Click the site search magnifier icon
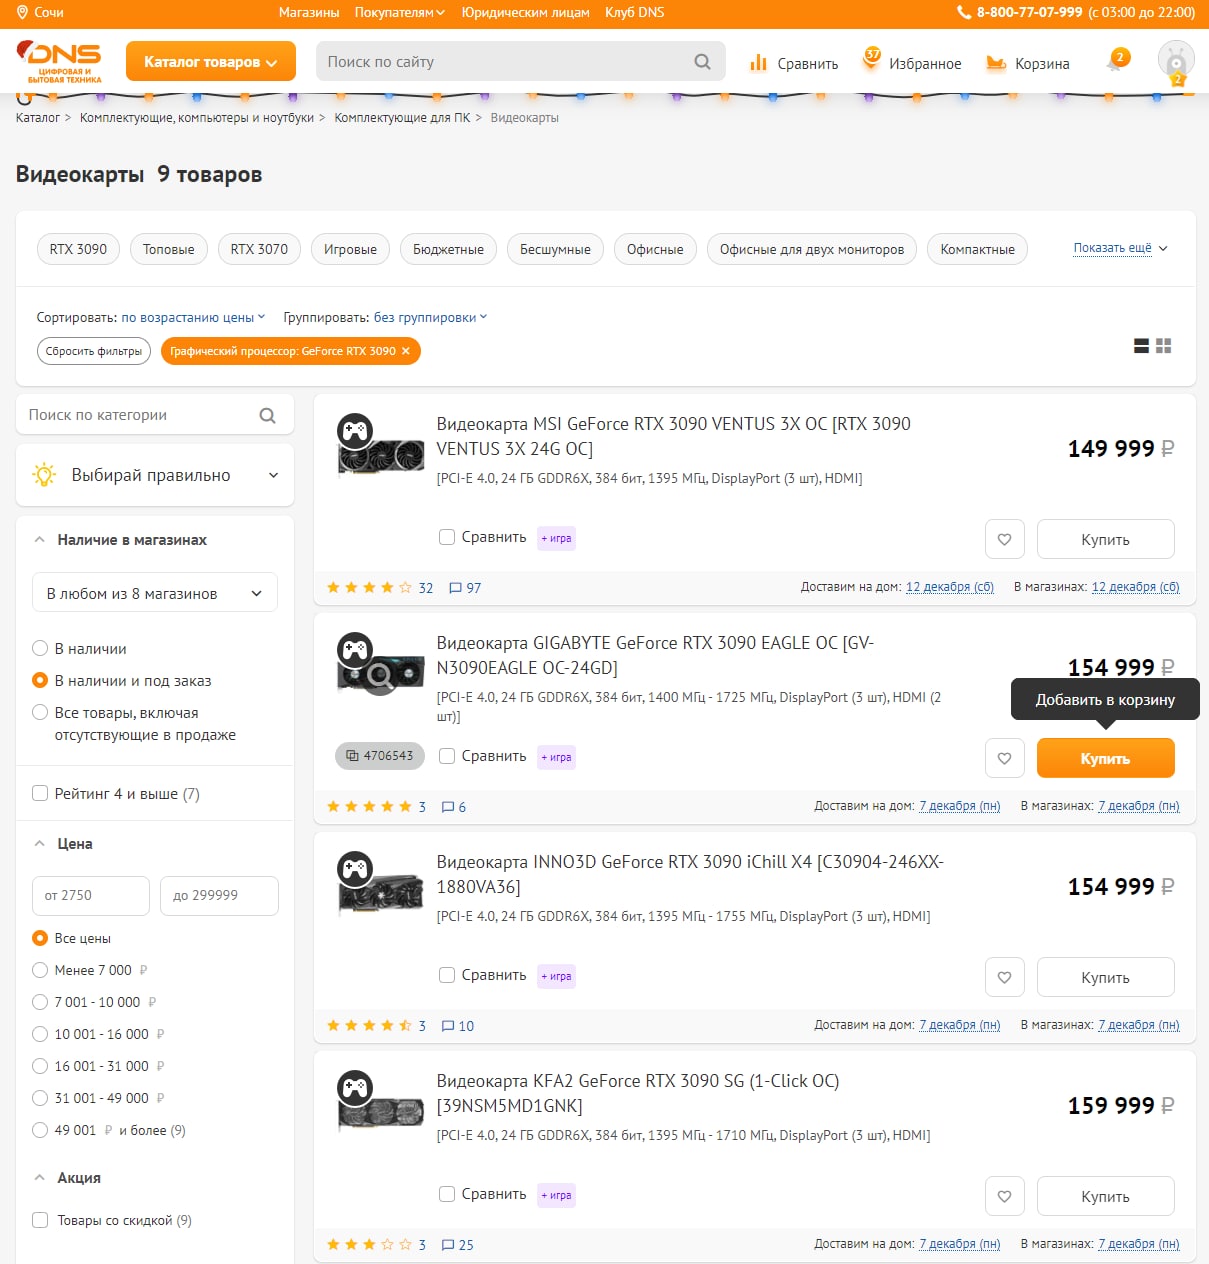The height and width of the screenshot is (1264, 1209). (703, 62)
